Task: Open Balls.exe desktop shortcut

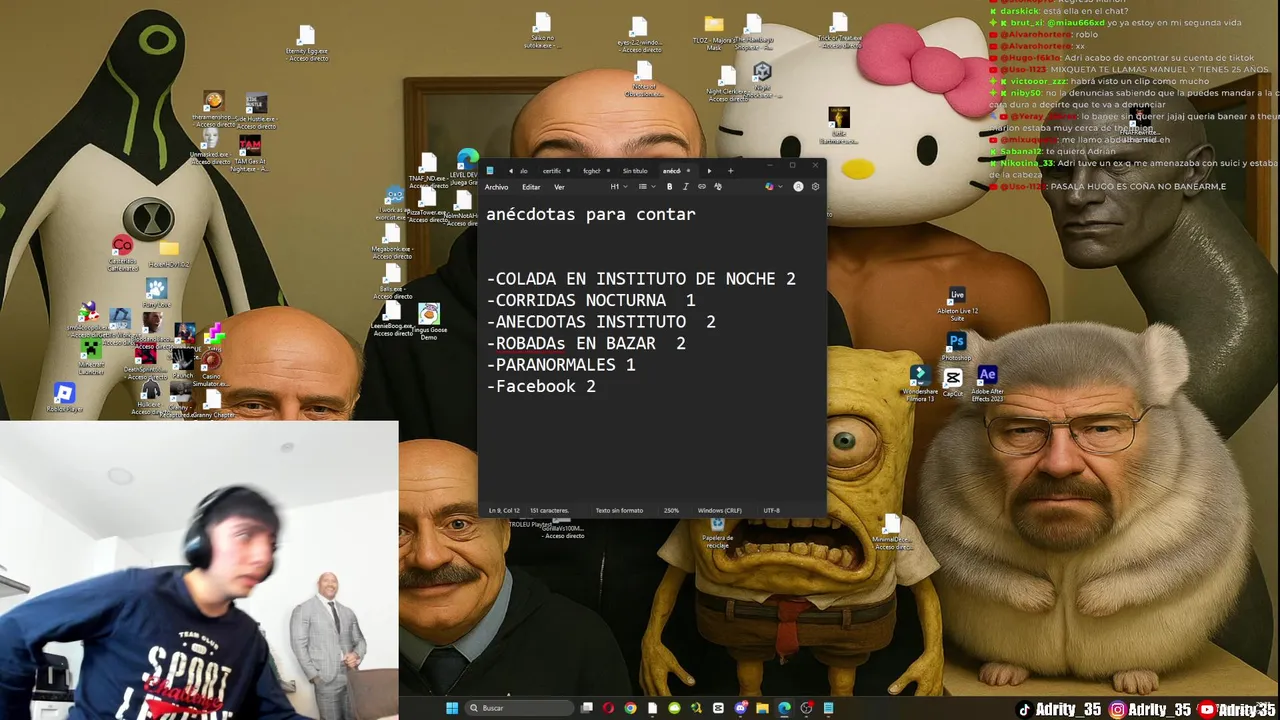Action: pos(393,281)
